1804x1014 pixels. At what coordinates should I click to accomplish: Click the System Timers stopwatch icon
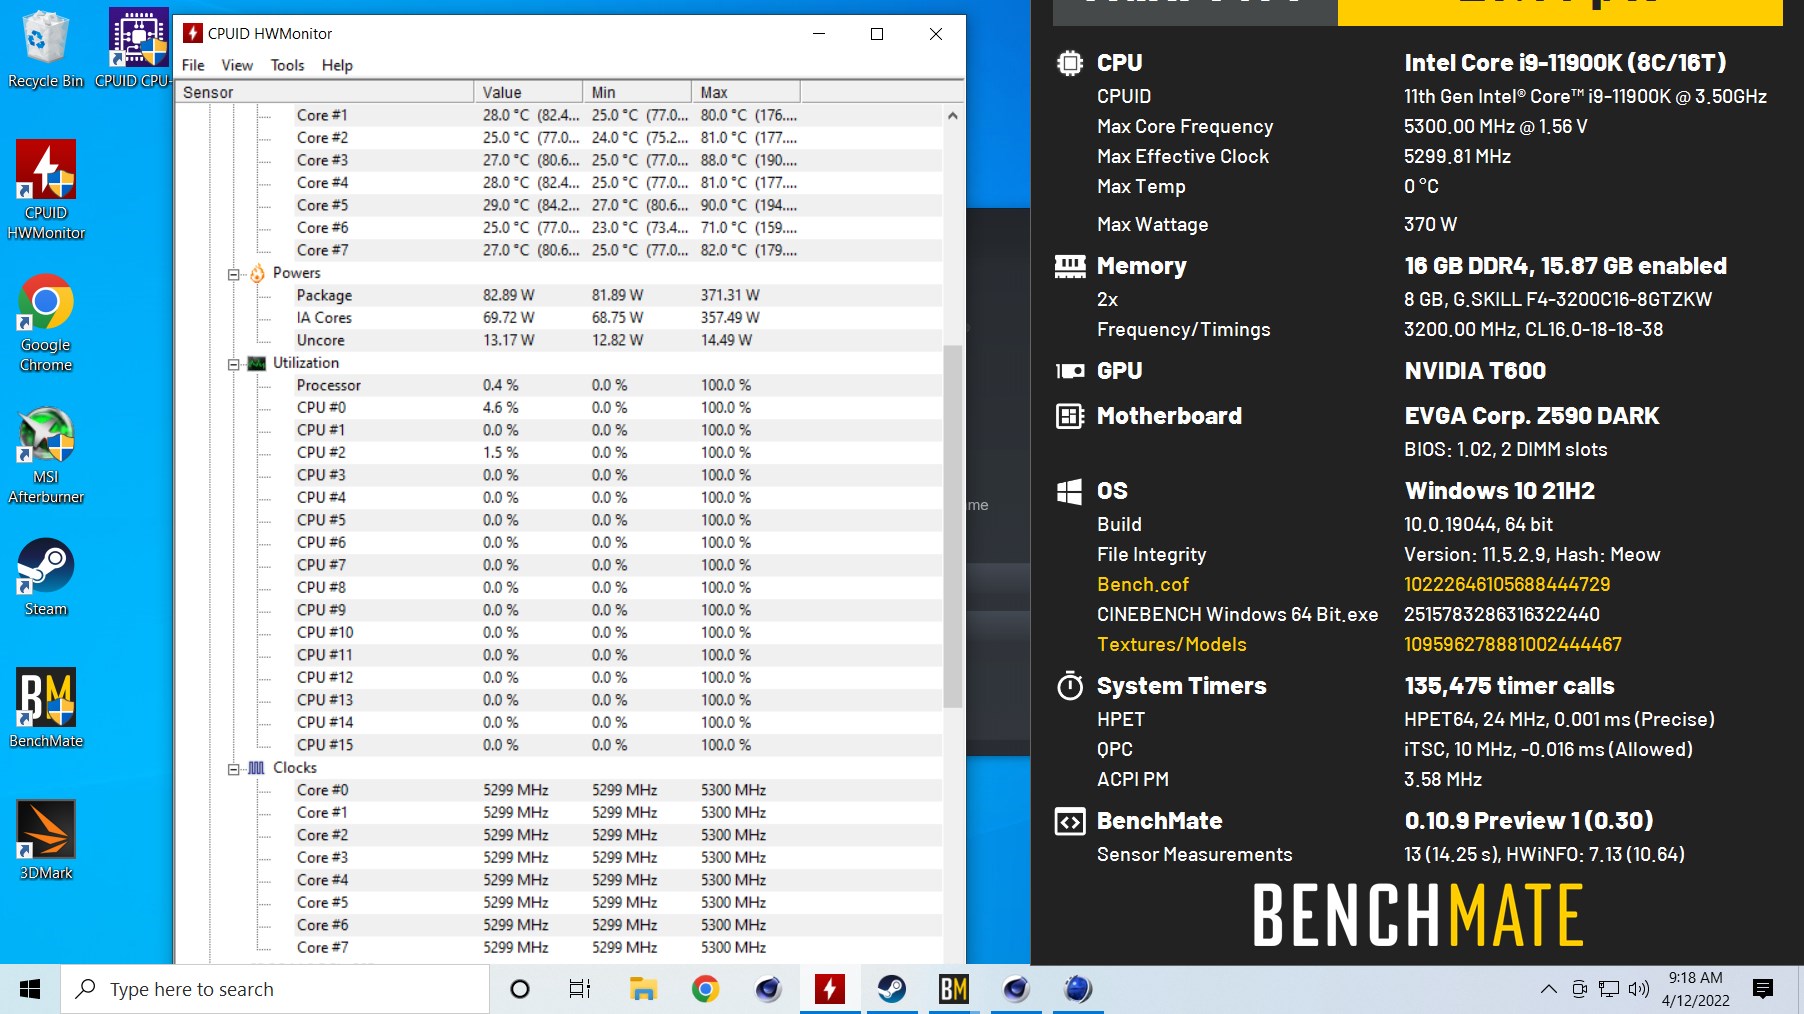(x=1070, y=686)
